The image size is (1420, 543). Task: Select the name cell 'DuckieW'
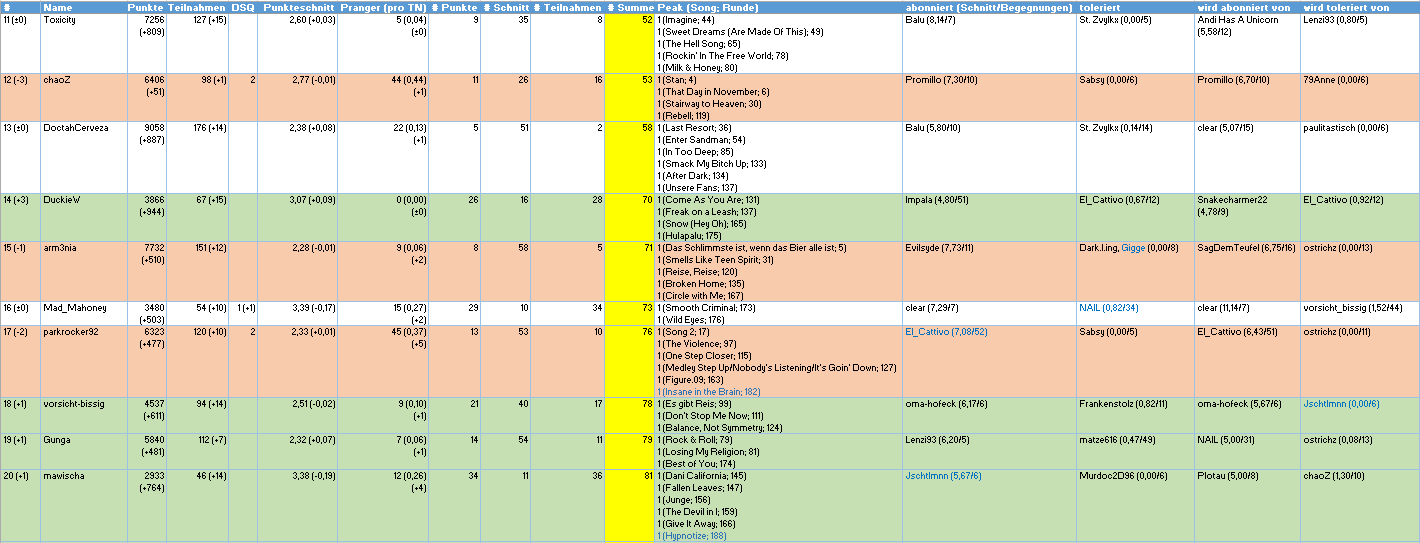(x=83, y=217)
